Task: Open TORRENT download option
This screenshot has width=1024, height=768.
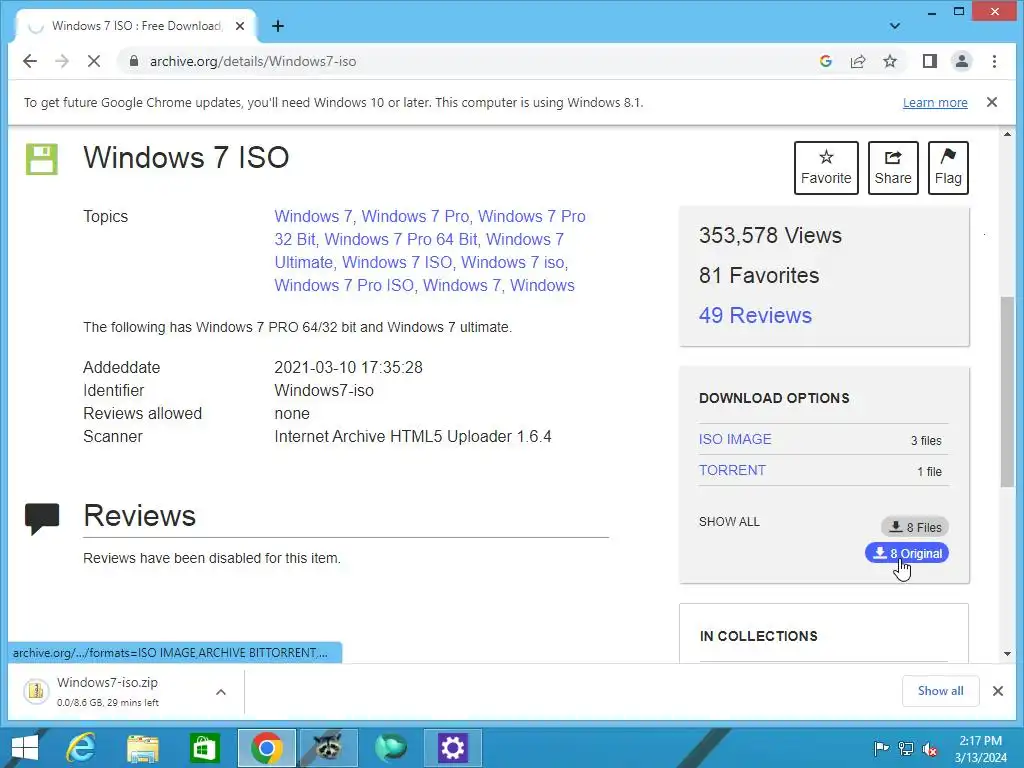Action: click(x=732, y=470)
